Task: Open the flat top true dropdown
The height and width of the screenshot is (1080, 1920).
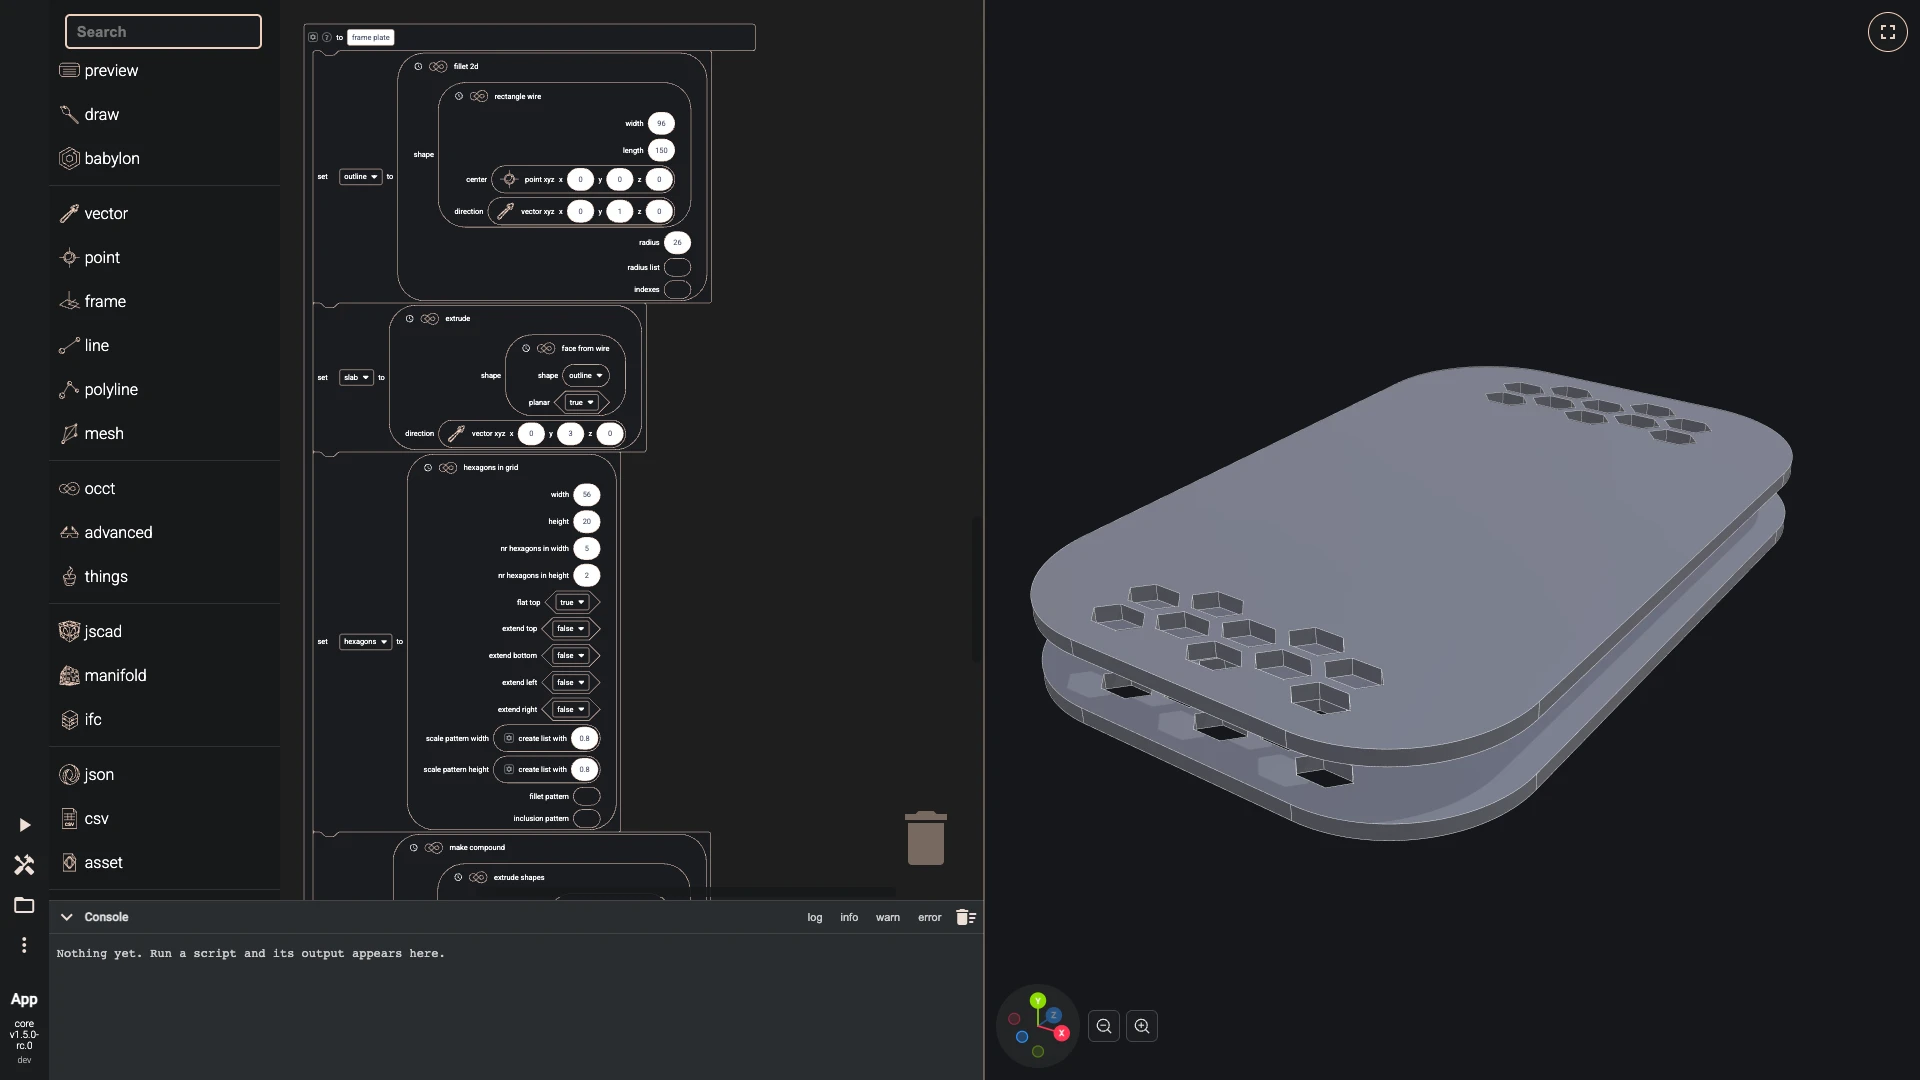Action: click(572, 602)
